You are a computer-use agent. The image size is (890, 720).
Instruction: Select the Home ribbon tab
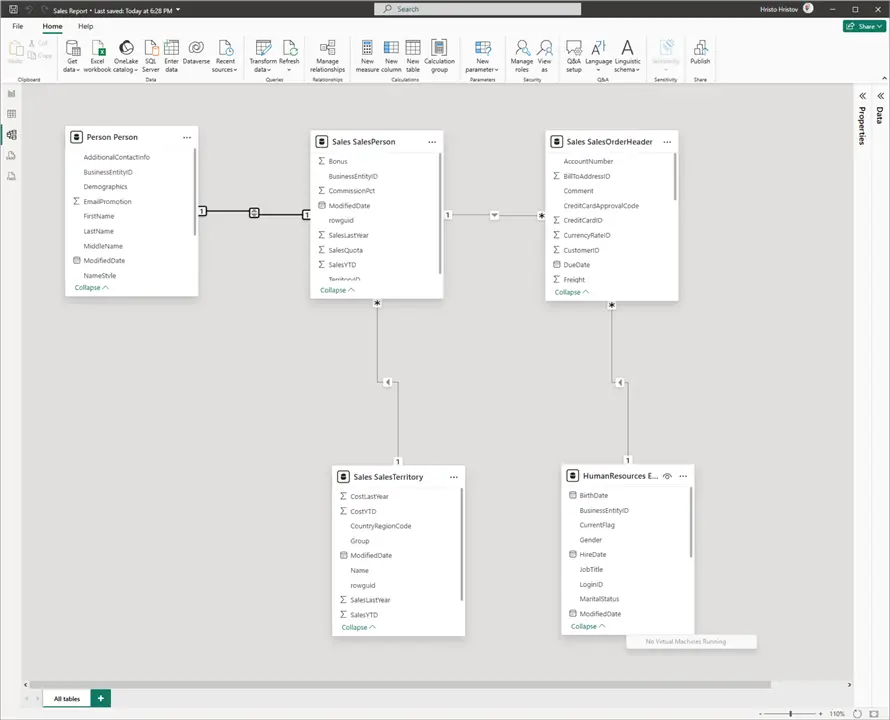[52, 26]
